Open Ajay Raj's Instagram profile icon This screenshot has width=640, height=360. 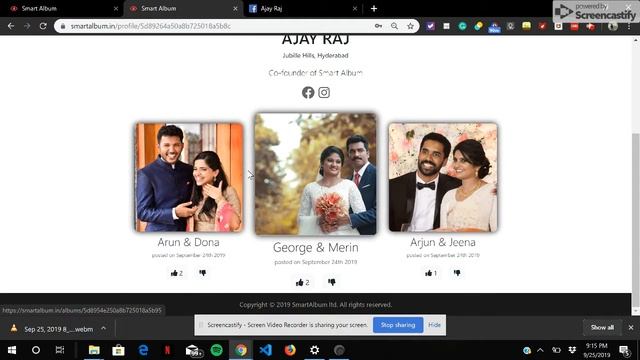324,93
